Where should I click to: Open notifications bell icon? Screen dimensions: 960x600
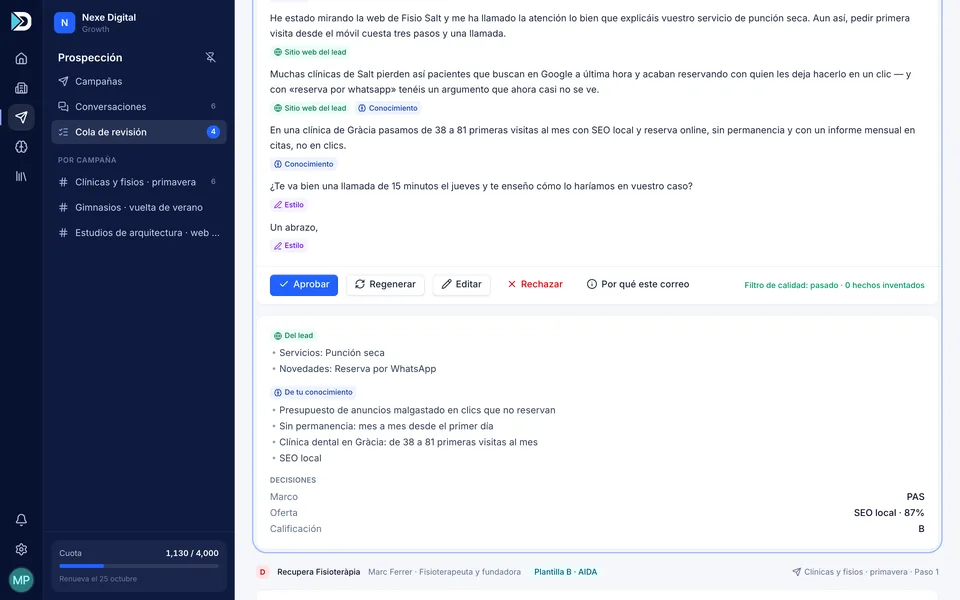click(21, 520)
